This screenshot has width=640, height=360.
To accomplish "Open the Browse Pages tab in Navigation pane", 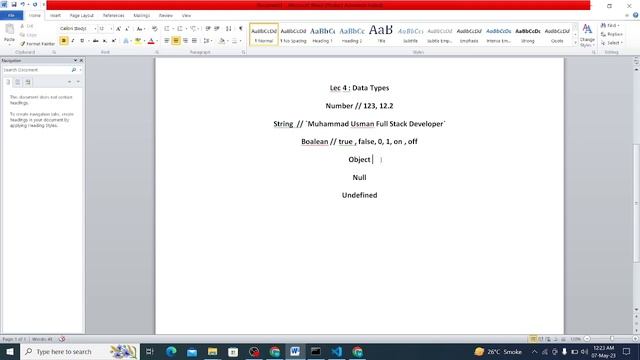I will (18, 82).
